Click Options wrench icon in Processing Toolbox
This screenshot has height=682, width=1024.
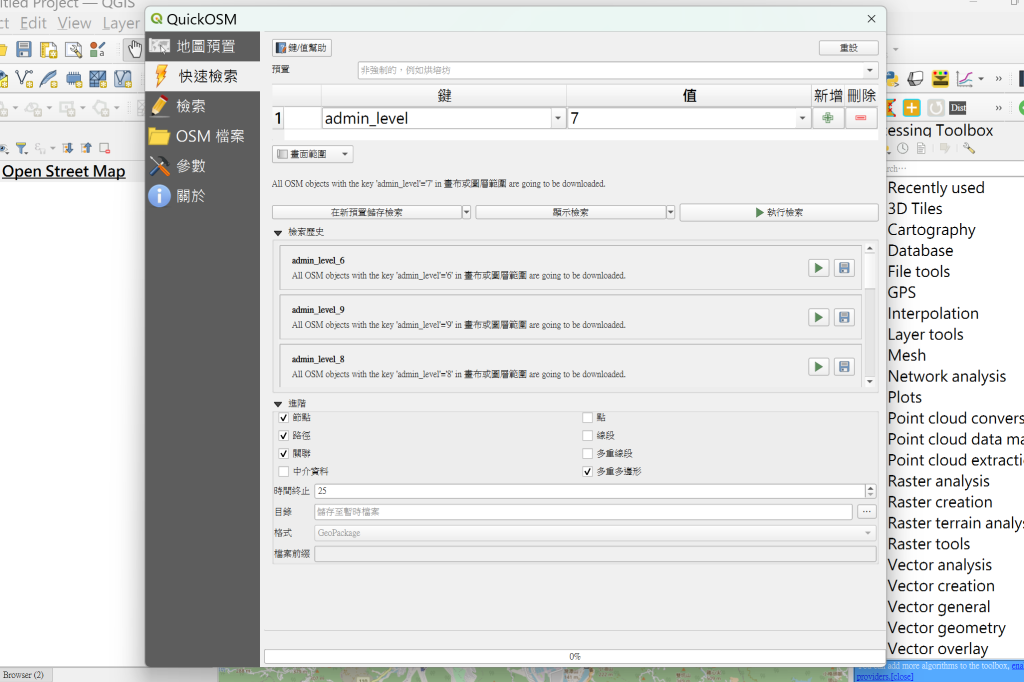969,148
